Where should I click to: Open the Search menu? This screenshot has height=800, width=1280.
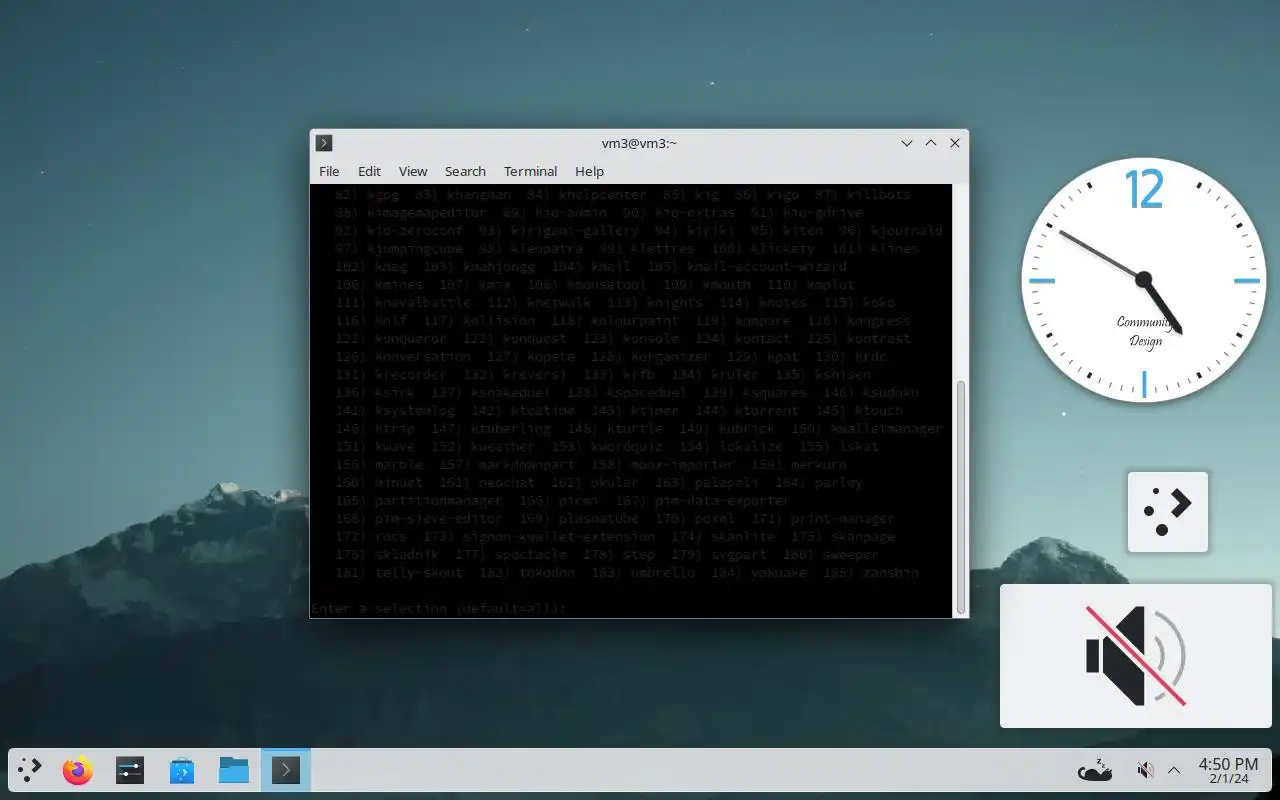[465, 171]
